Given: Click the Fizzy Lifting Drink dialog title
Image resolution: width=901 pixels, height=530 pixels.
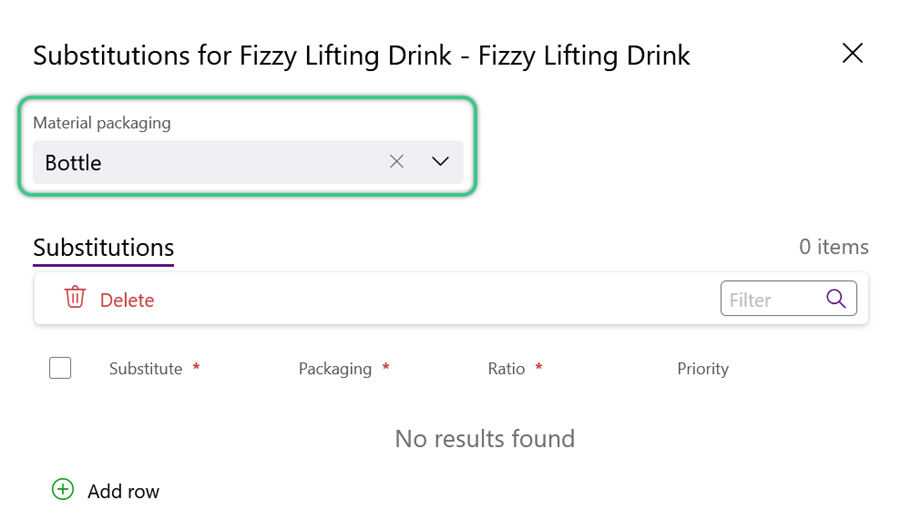Looking at the screenshot, I should click(x=361, y=56).
